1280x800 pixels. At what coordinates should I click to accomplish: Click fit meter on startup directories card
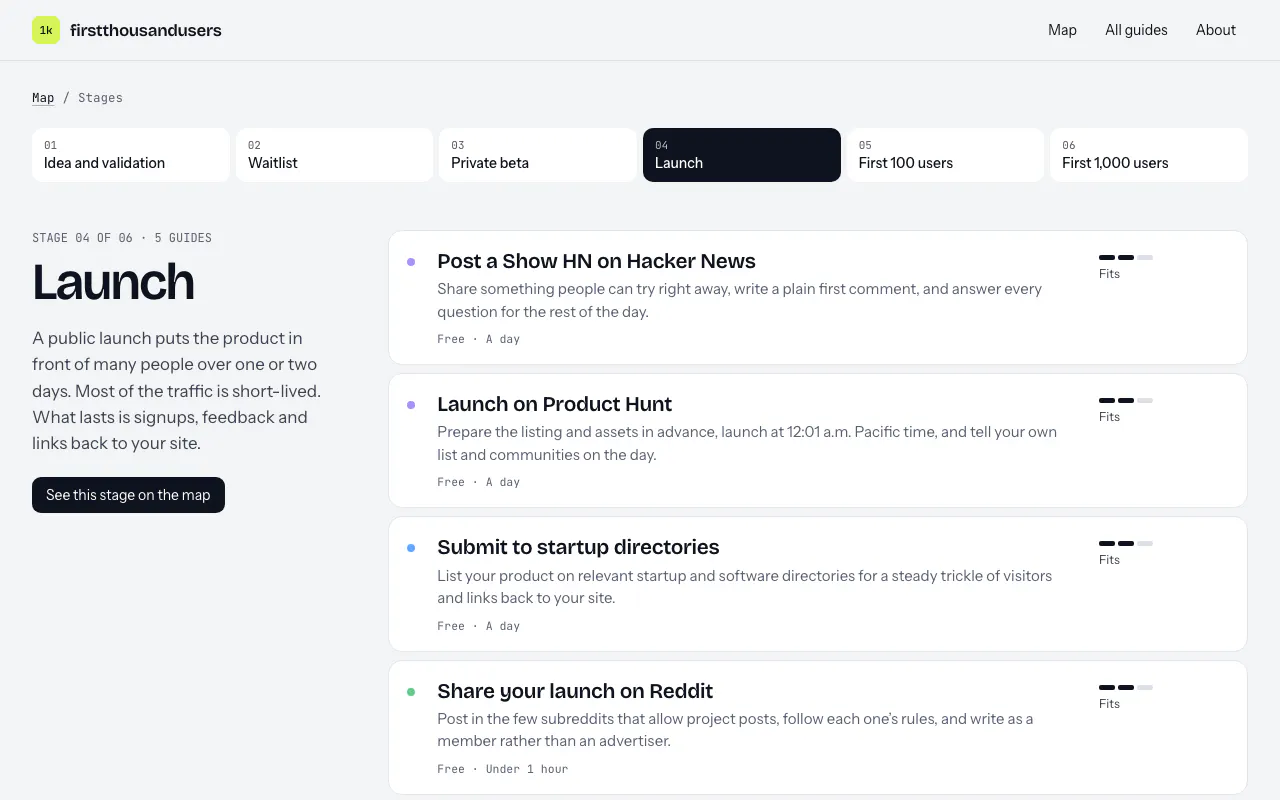[1126, 544]
